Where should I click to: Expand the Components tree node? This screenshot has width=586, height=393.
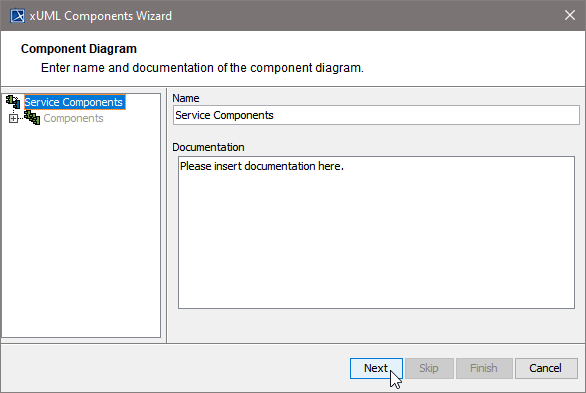click(13, 118)
